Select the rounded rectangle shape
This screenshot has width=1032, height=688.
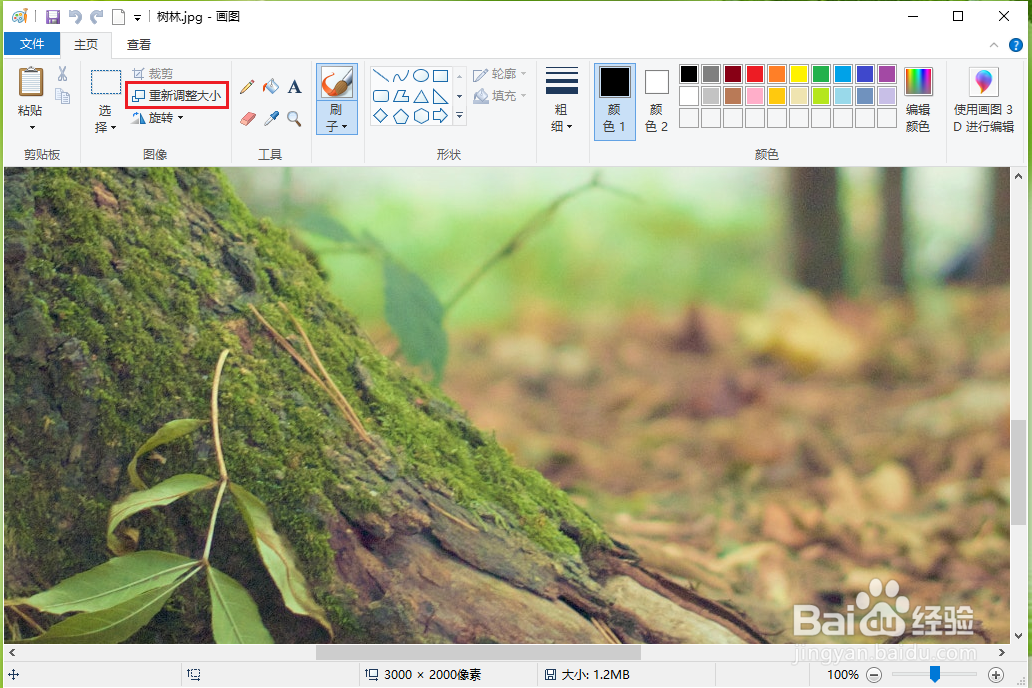click(380, 96)
